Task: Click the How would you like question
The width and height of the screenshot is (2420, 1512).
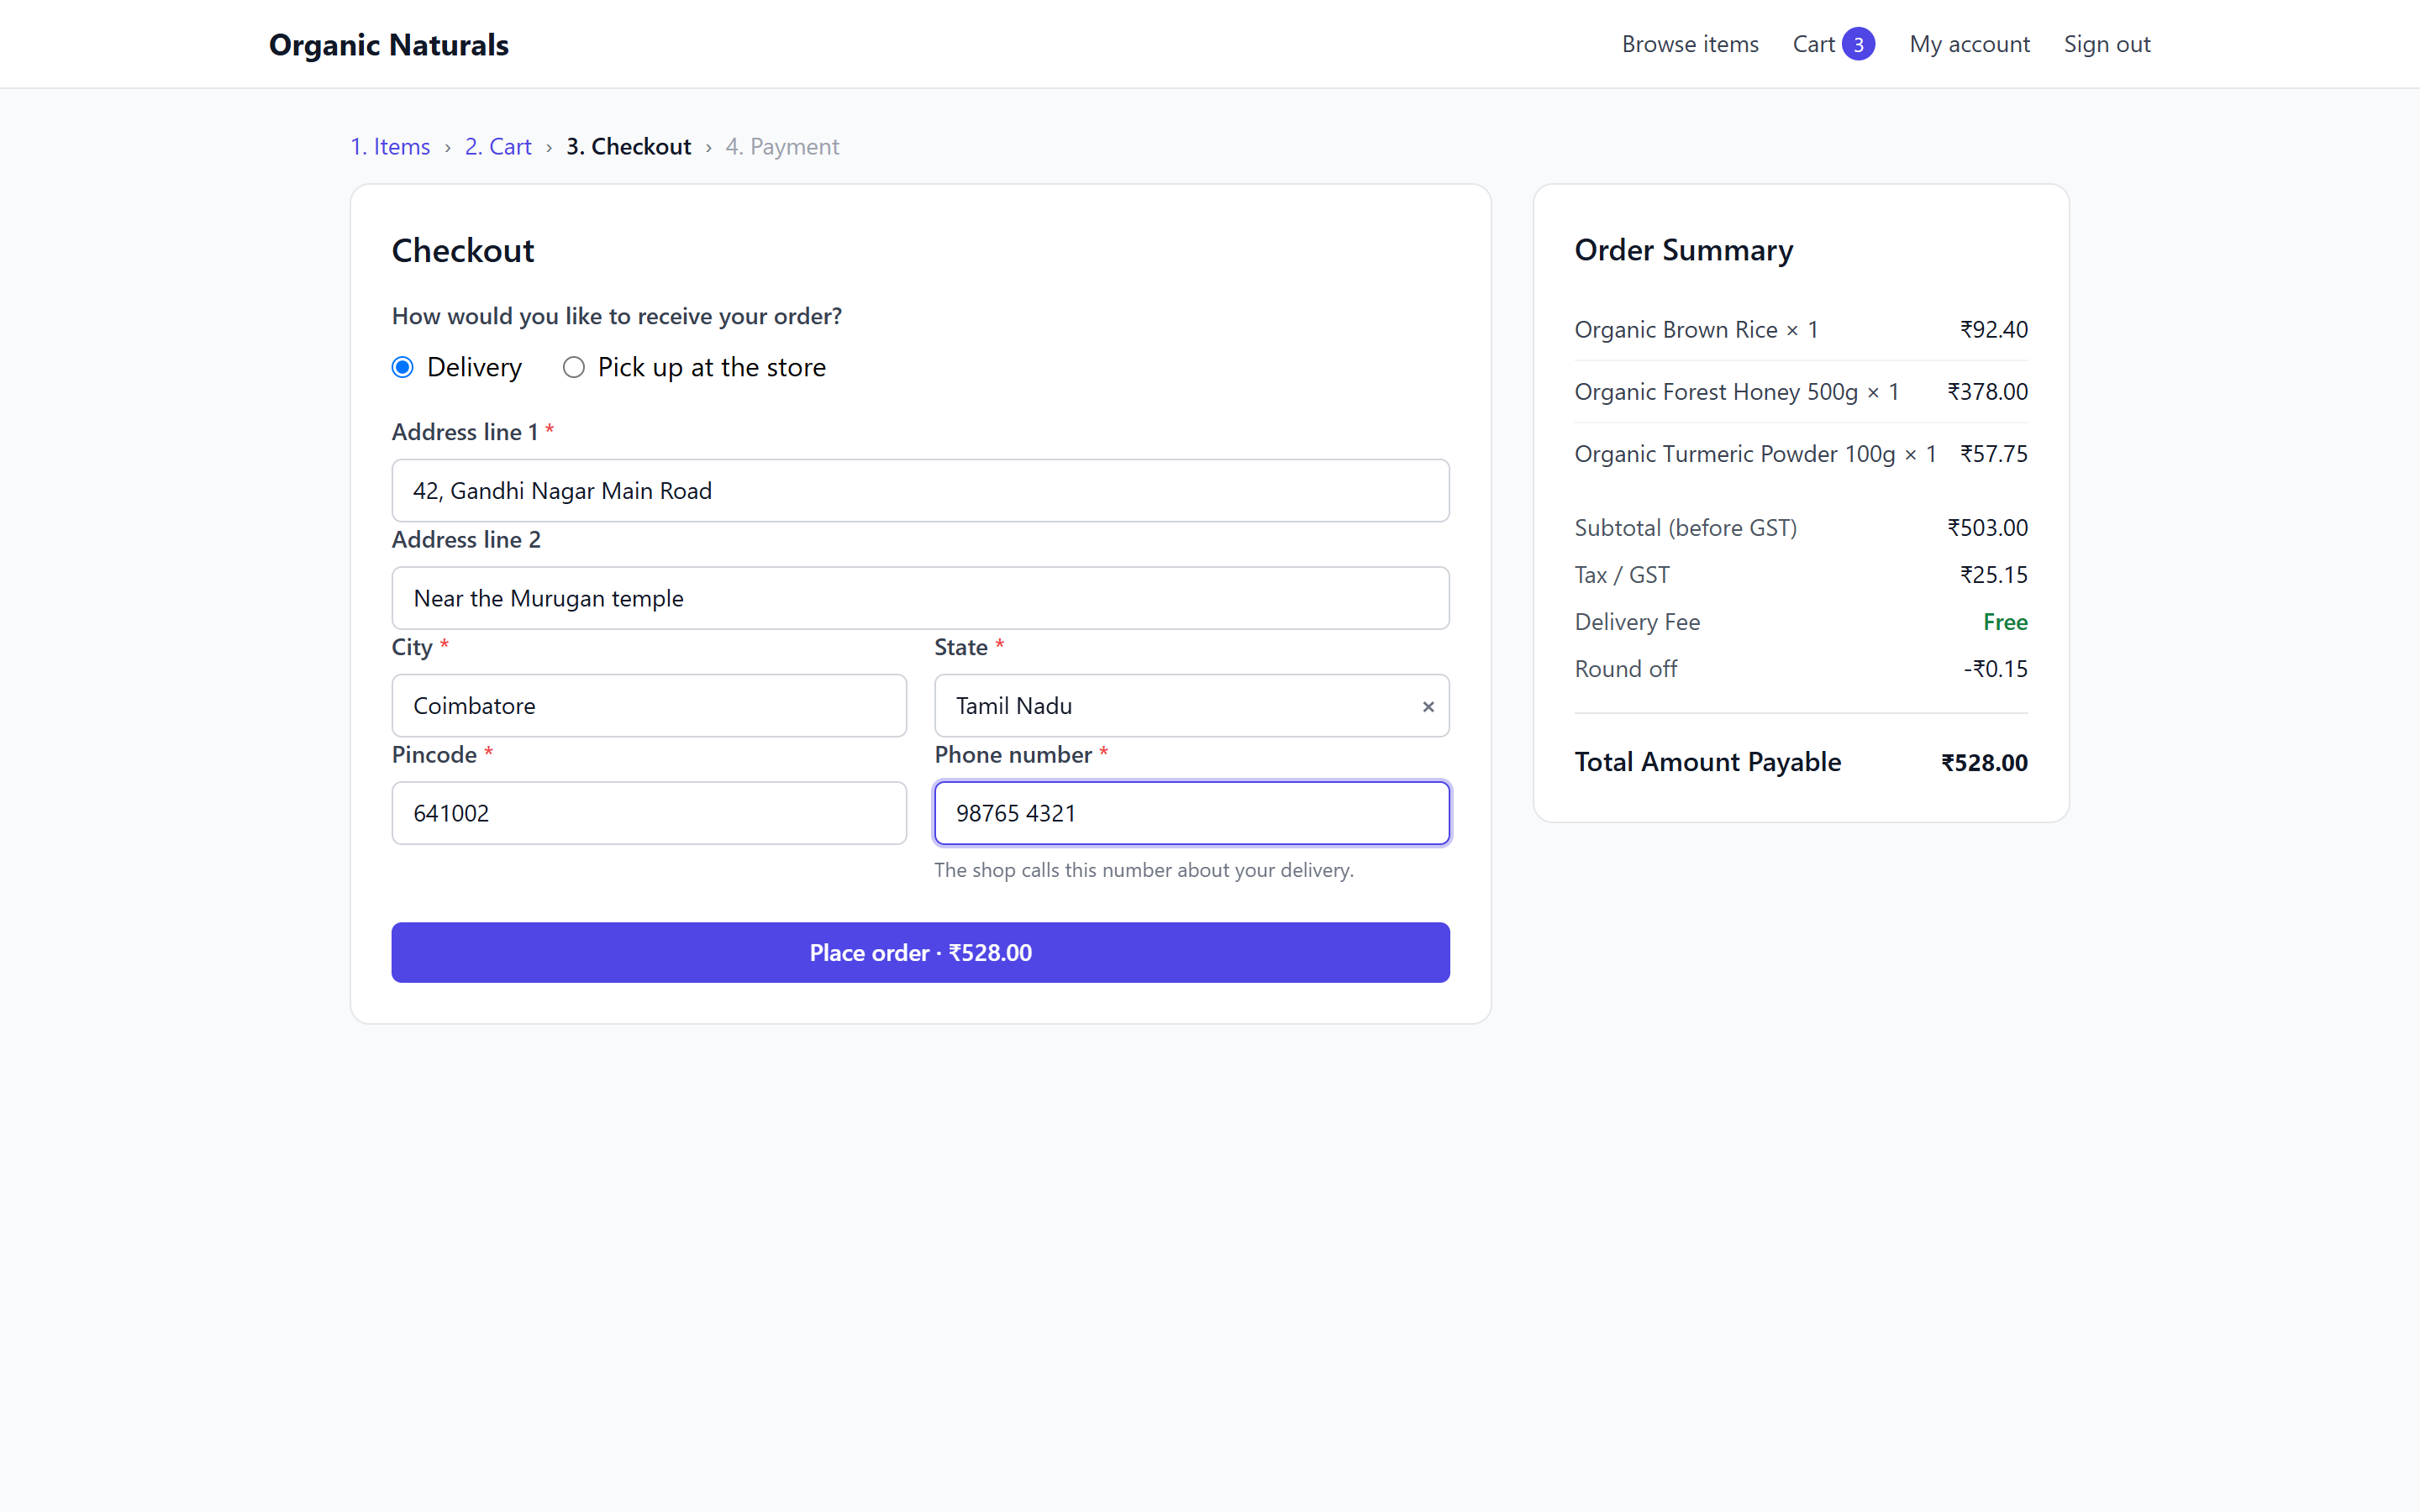Action: [x=616, y=316]
